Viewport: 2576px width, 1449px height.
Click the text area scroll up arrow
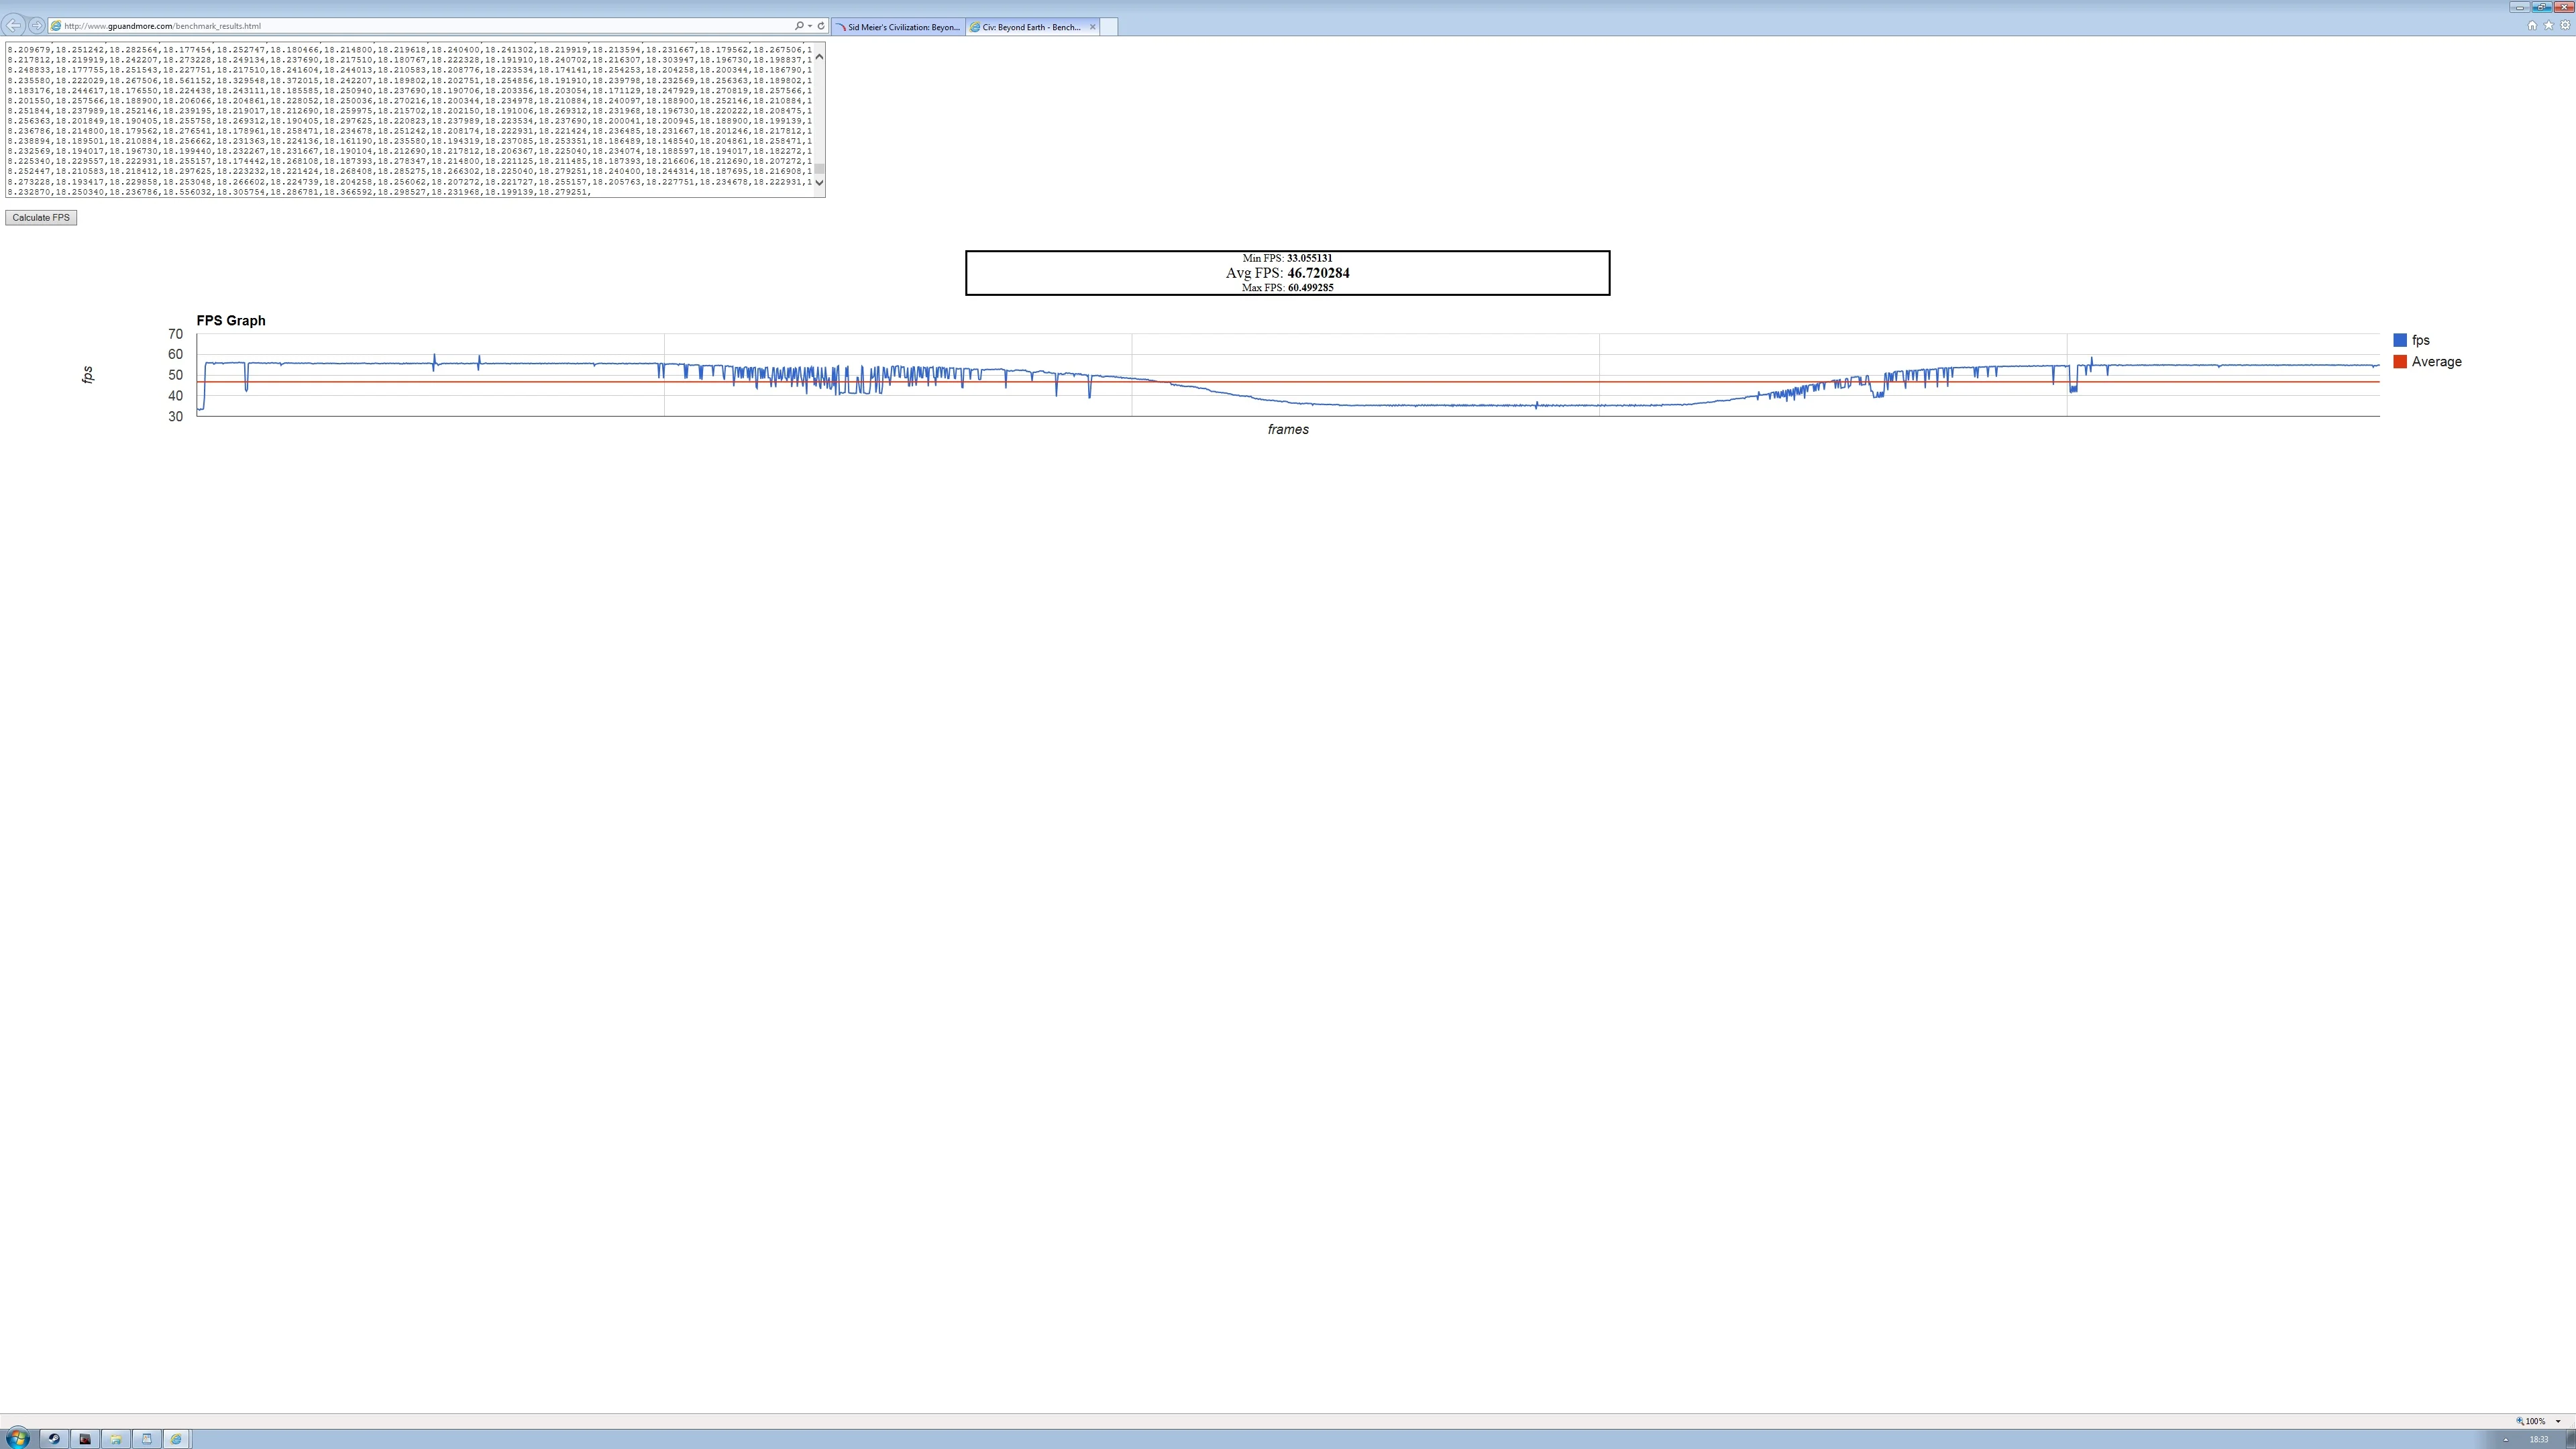coord(820,57)
